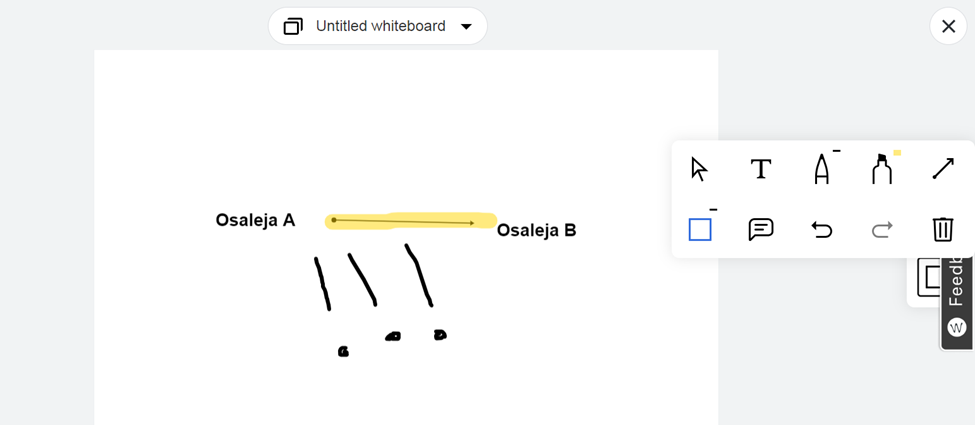Click the Untitled whiteboard title
The image size is (975, 425).
(x=381, y=26)
